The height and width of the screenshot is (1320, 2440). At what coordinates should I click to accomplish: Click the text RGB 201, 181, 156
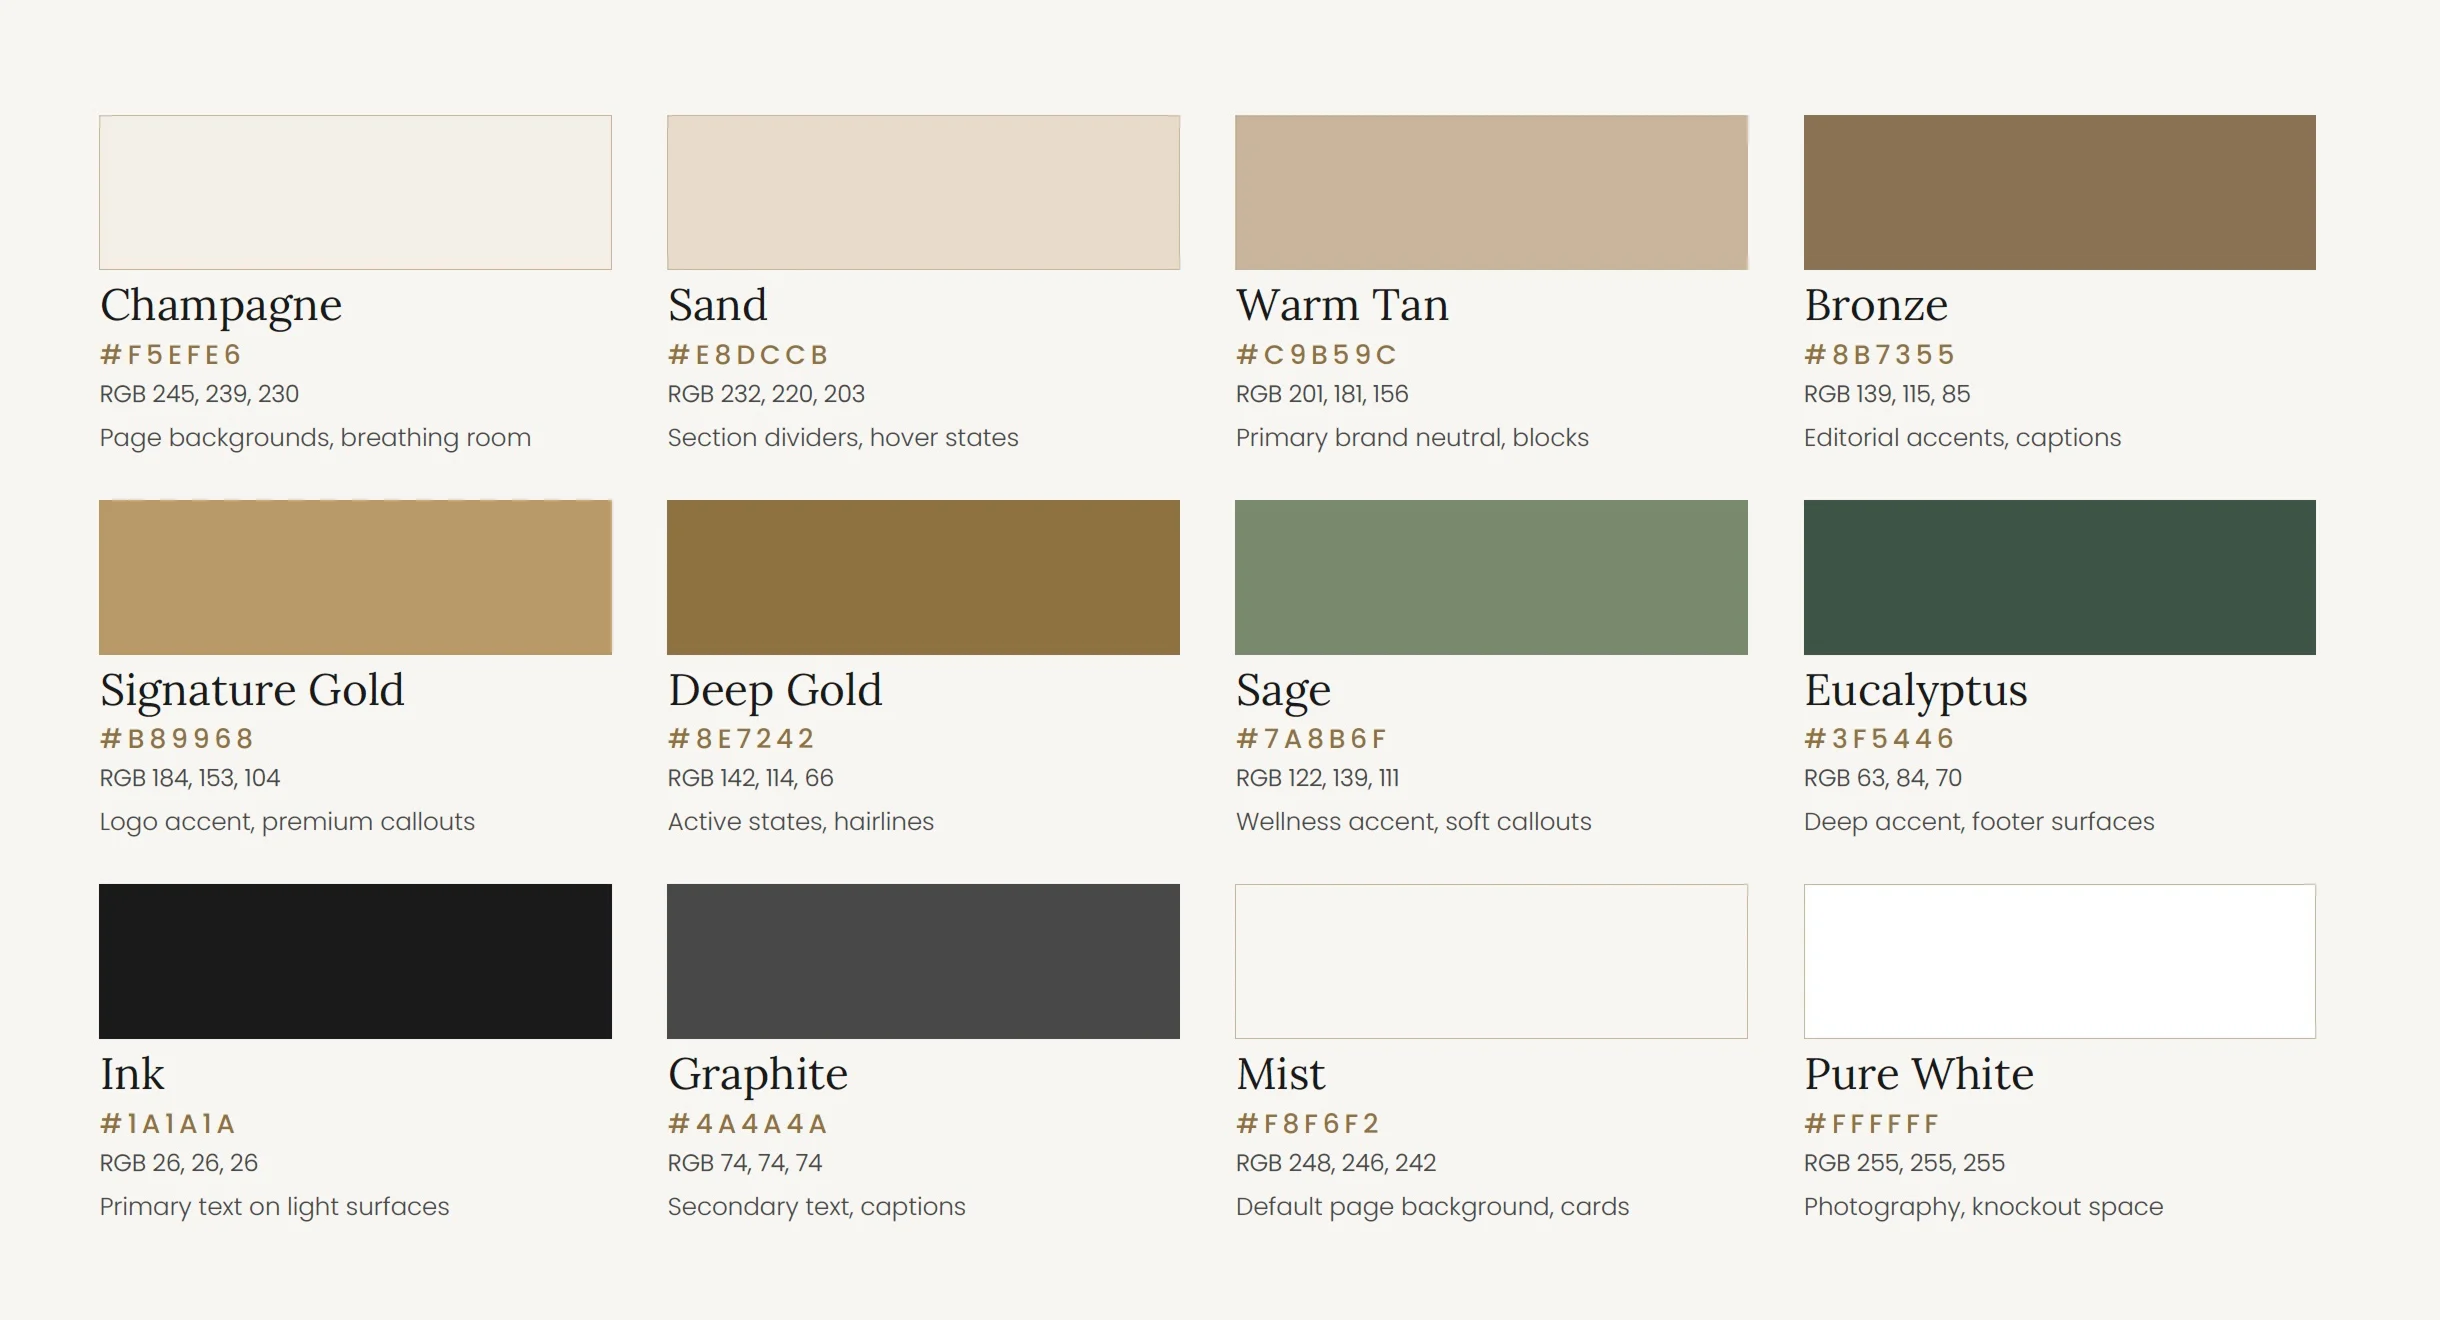tap(1322, 394)
